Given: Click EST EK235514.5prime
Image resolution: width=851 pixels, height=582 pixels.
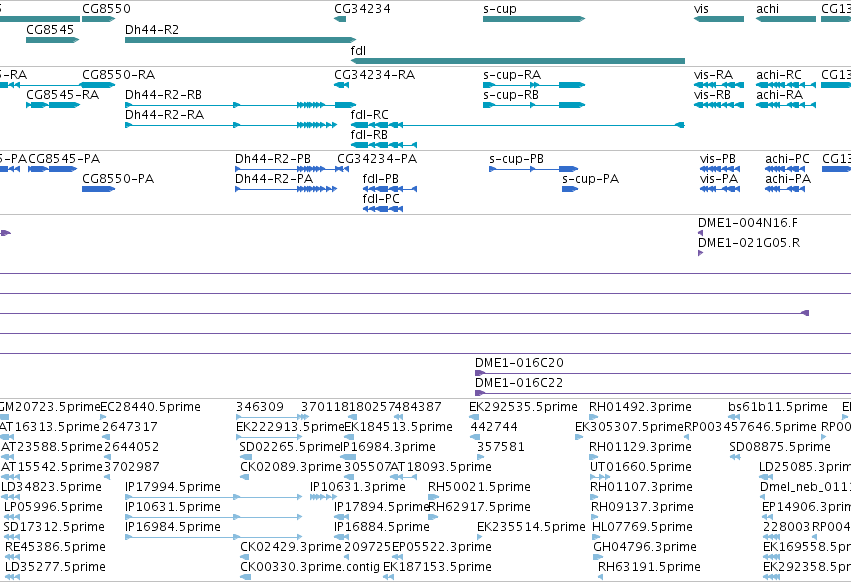Looking at the screenshot, I should pyautogui.click(x=531, y=527).
